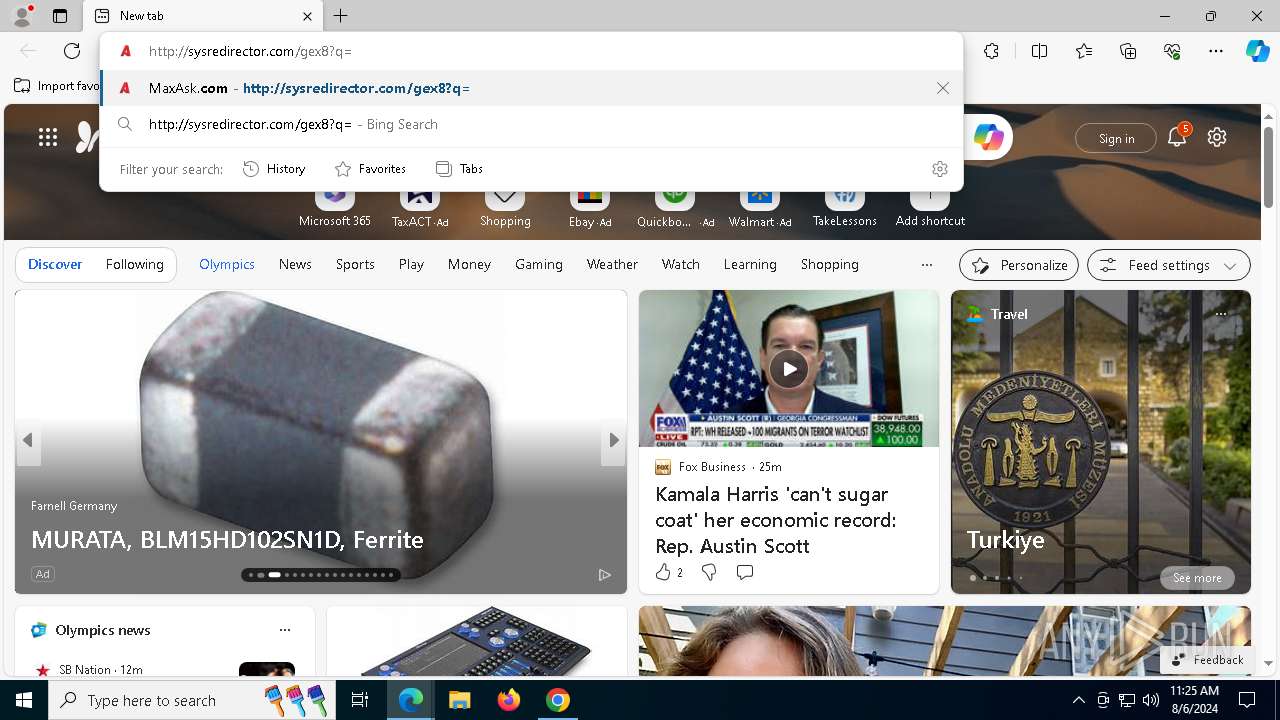Switch to the Discover feed tab
Screen dimensions: 1280x720
(55, 264)
